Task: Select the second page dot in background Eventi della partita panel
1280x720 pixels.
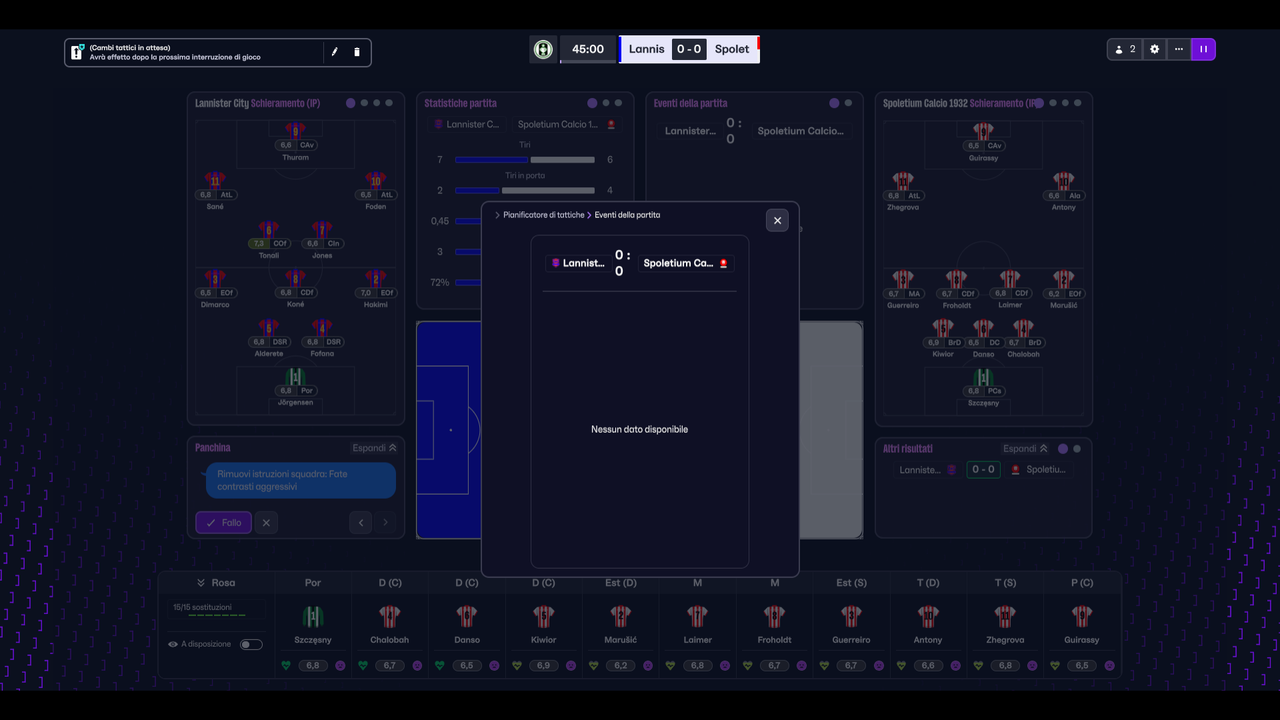Action: pos(849,103)
